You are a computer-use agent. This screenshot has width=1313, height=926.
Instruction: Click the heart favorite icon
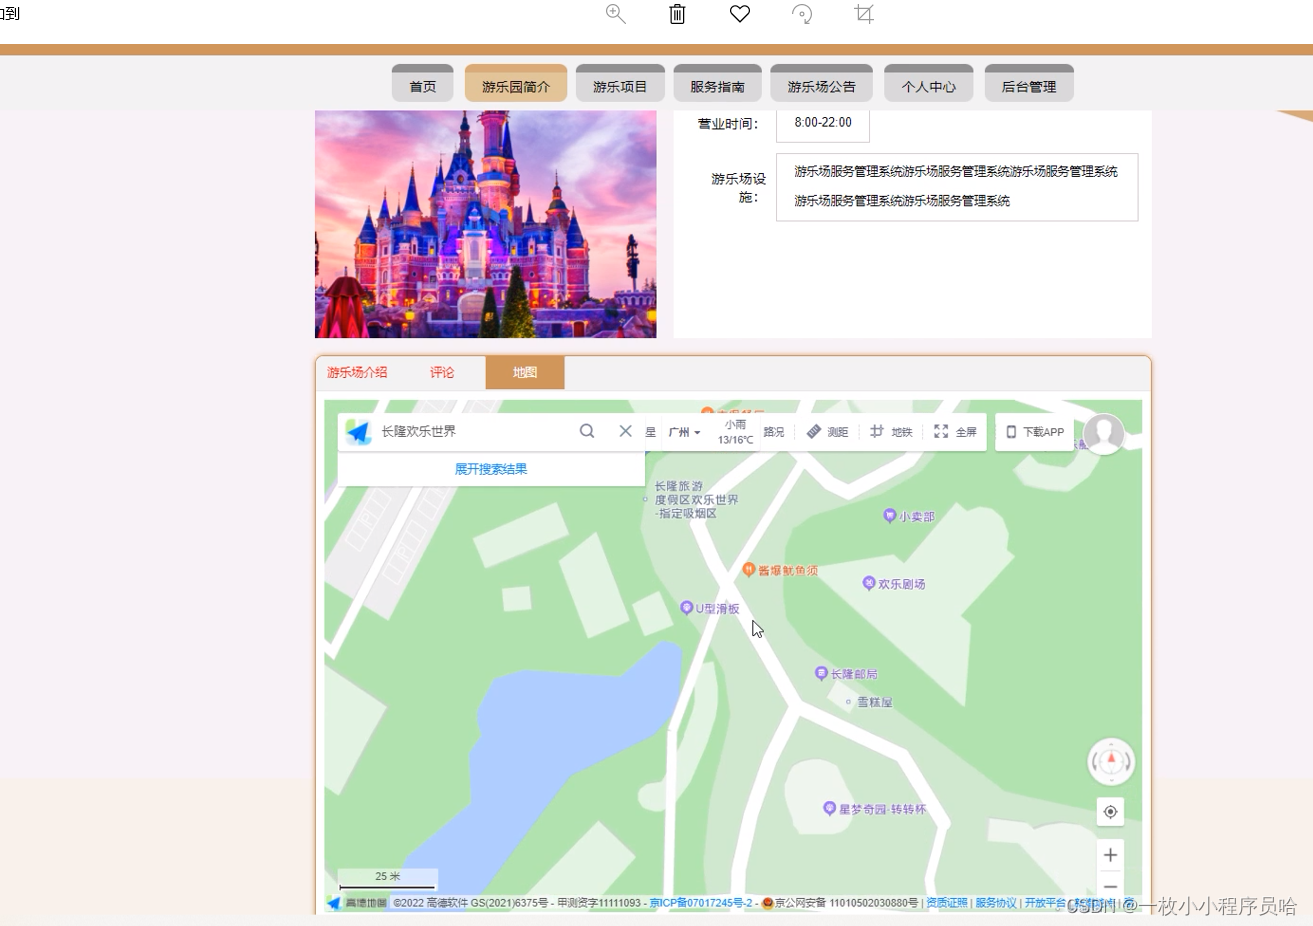740,14
